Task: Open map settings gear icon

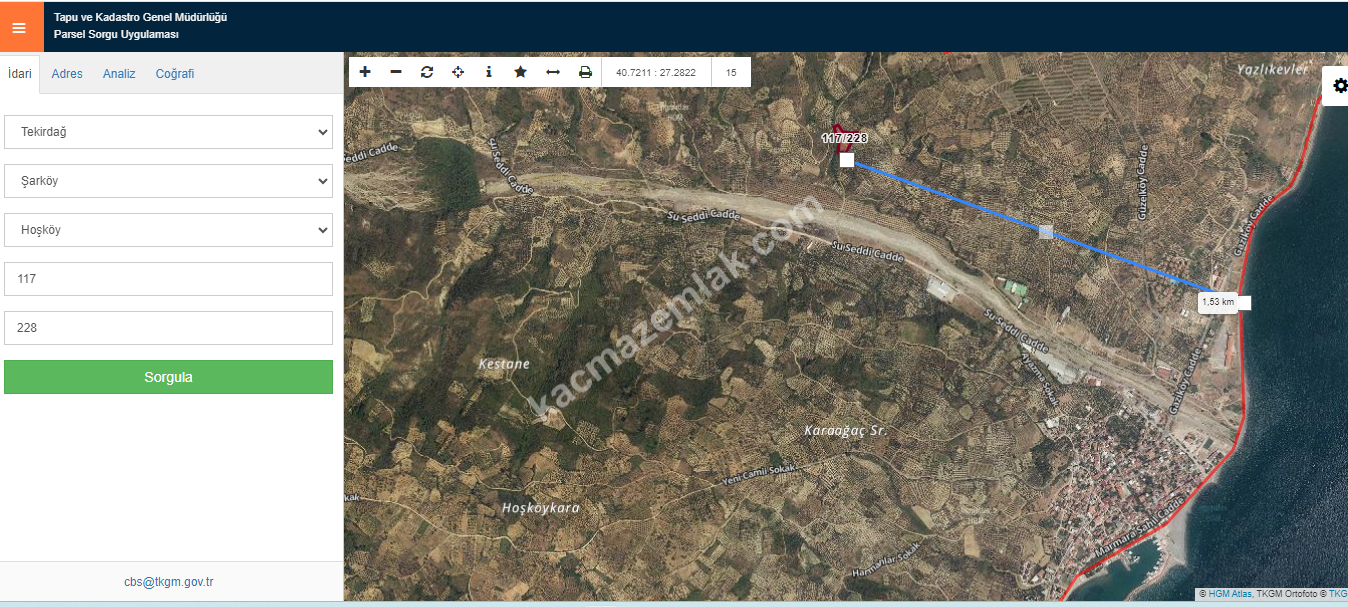Action: pos(1339,86)
